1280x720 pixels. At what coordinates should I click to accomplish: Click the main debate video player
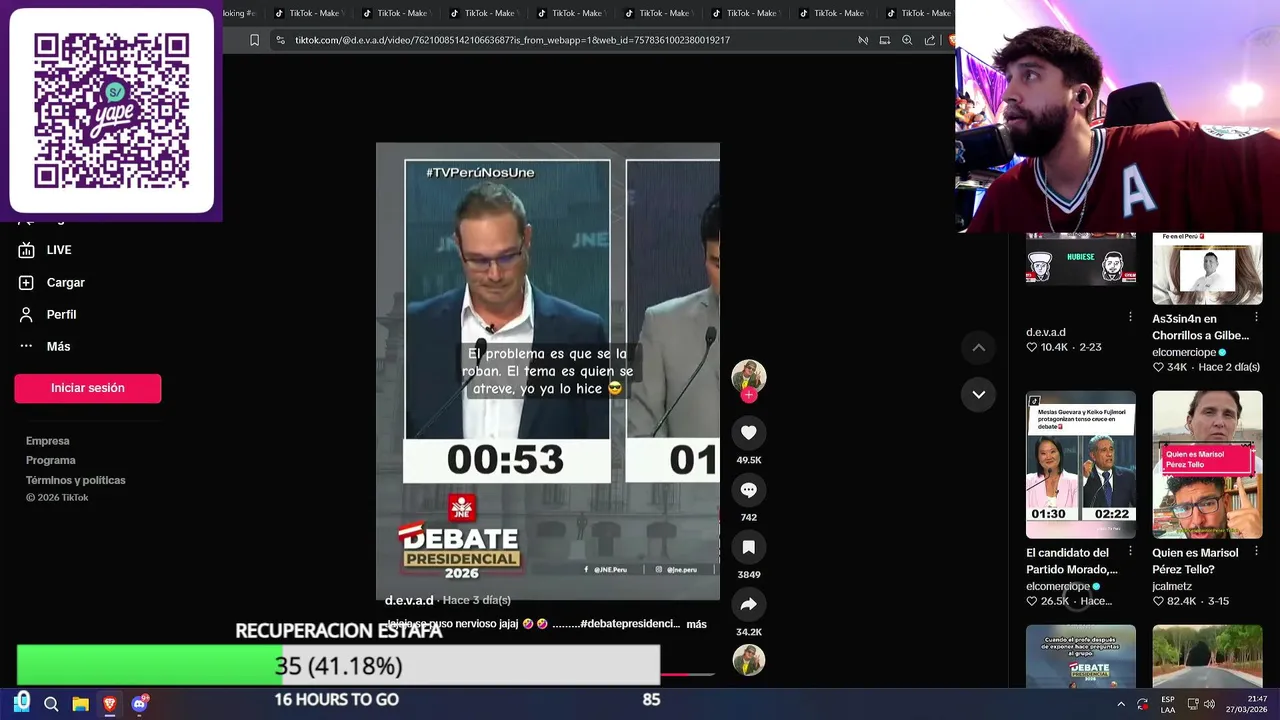tap(547, 371)
